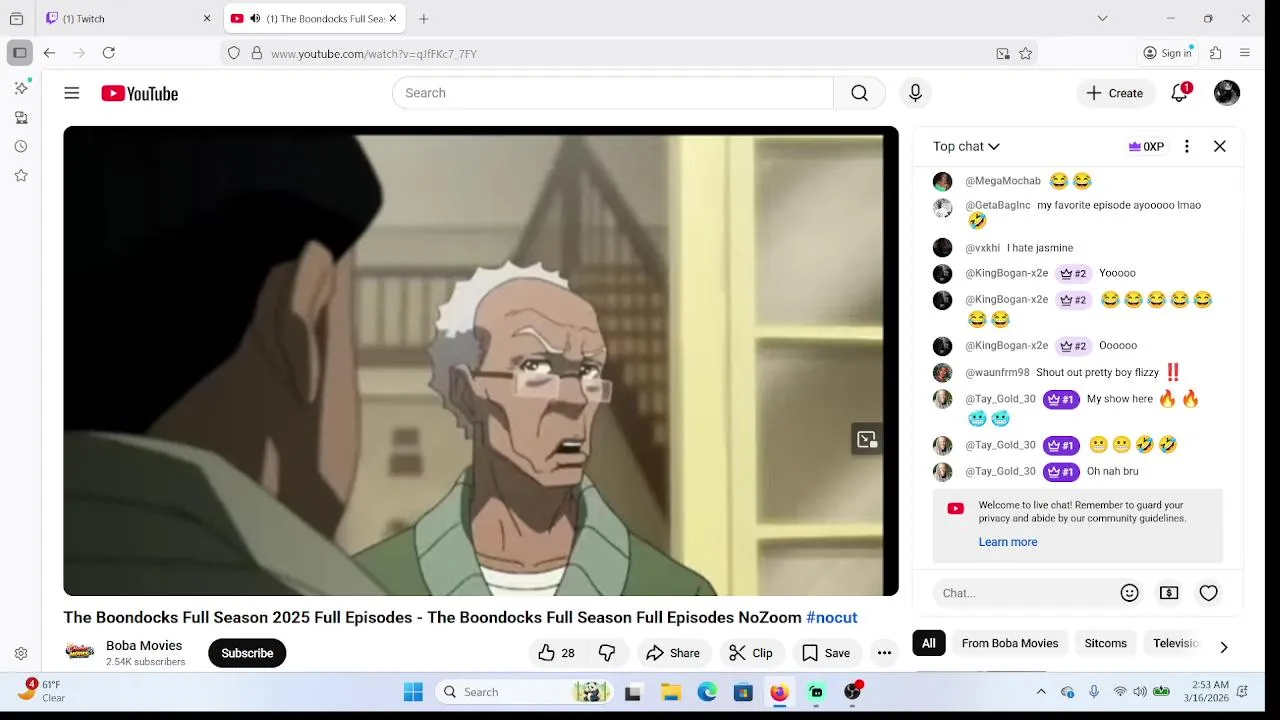
Task: Open sidebar bookmarks star icon
Action: tap(21, 175)
